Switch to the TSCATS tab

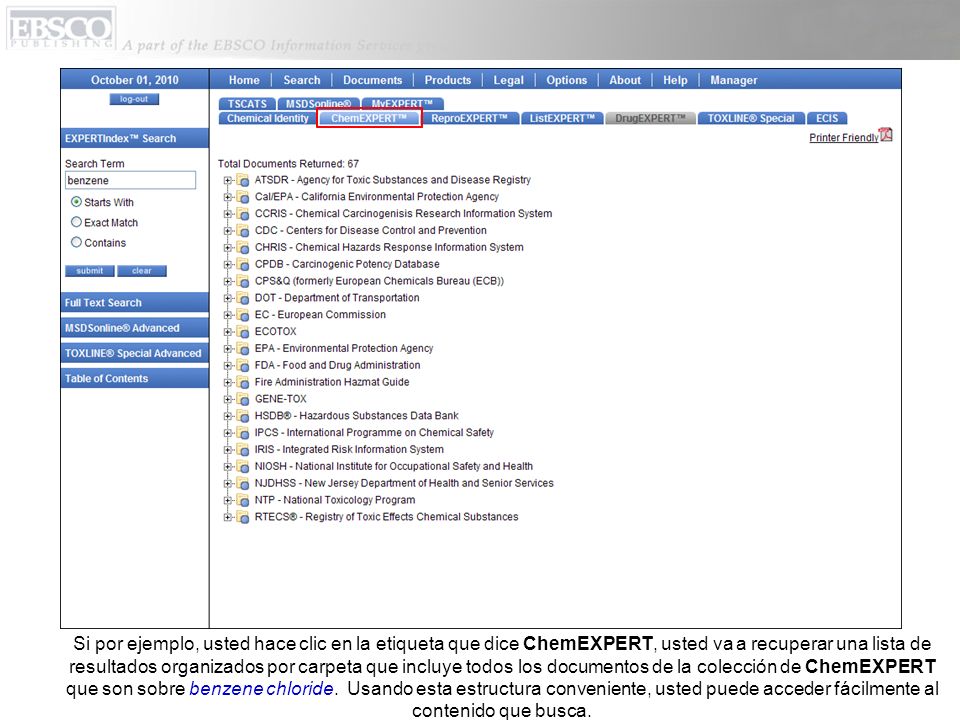[247, 103]
